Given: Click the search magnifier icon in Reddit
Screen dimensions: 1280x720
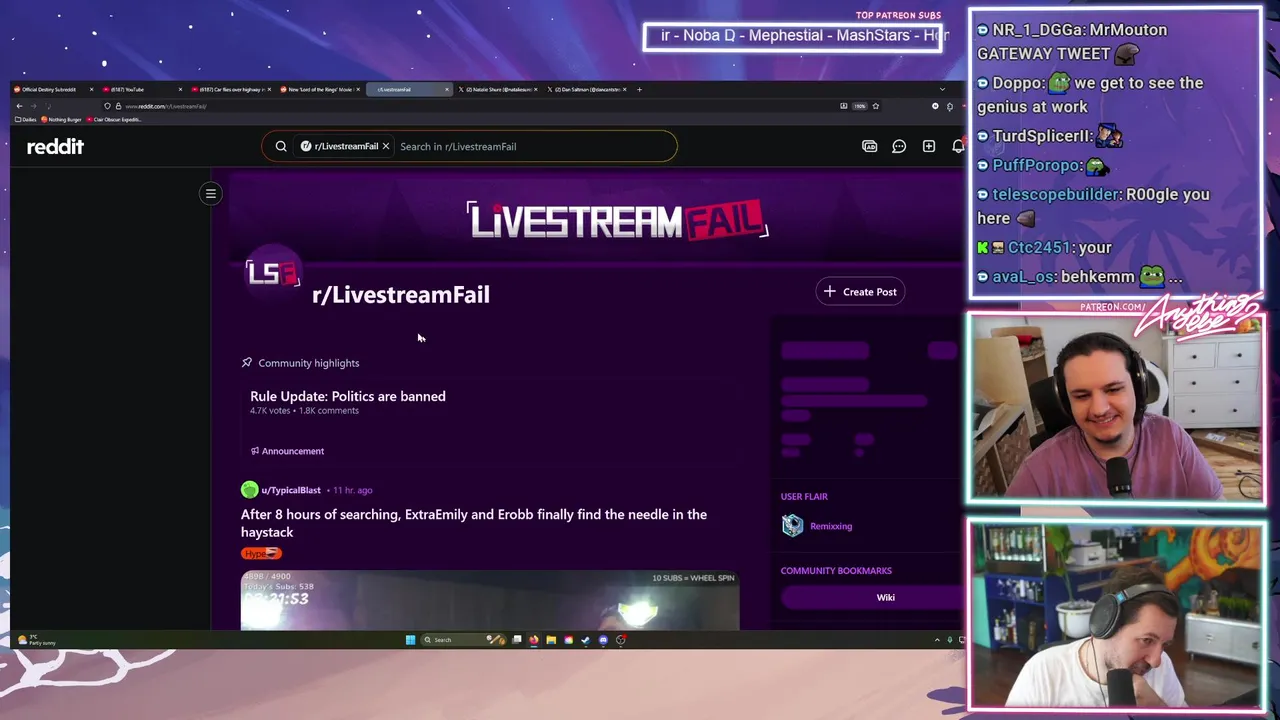Looking at the screenshot, I should point(281,146).
